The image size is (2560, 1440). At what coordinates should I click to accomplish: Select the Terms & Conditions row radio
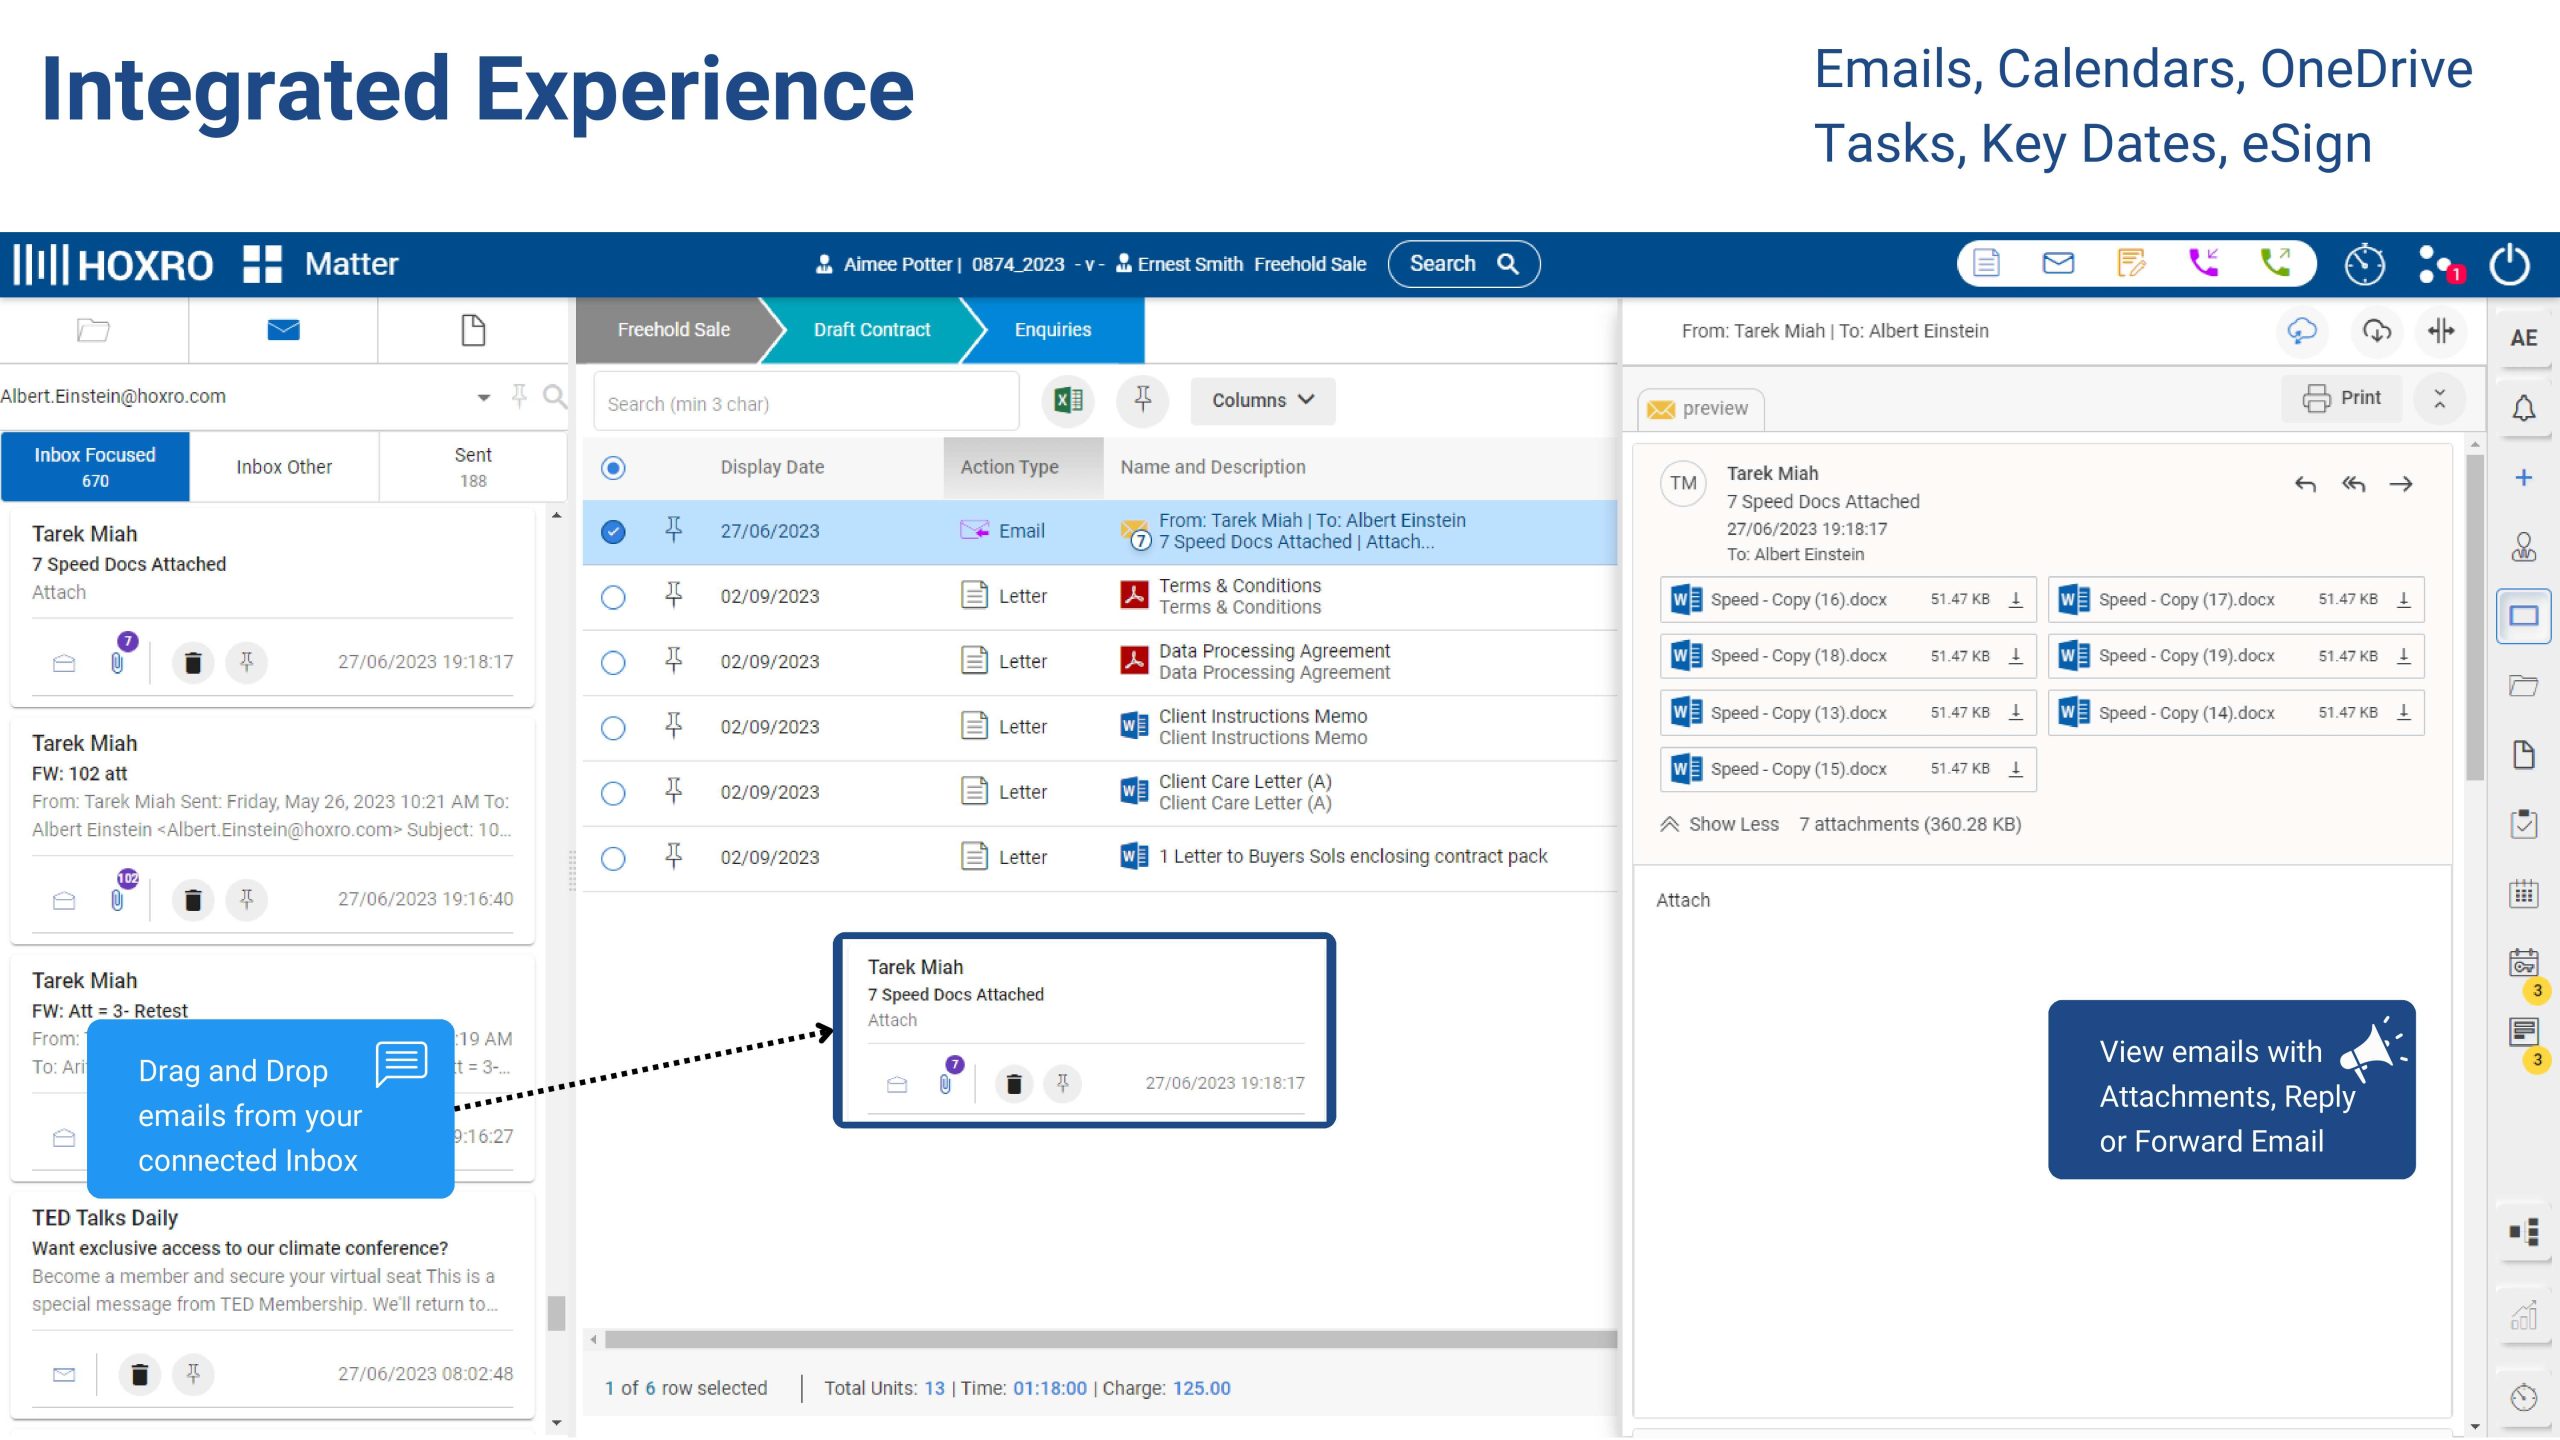[x=613, y=597]
